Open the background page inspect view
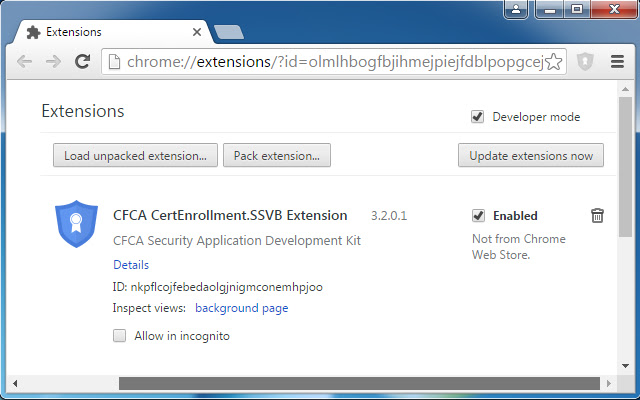640x400 pixels. click(242, 308)
